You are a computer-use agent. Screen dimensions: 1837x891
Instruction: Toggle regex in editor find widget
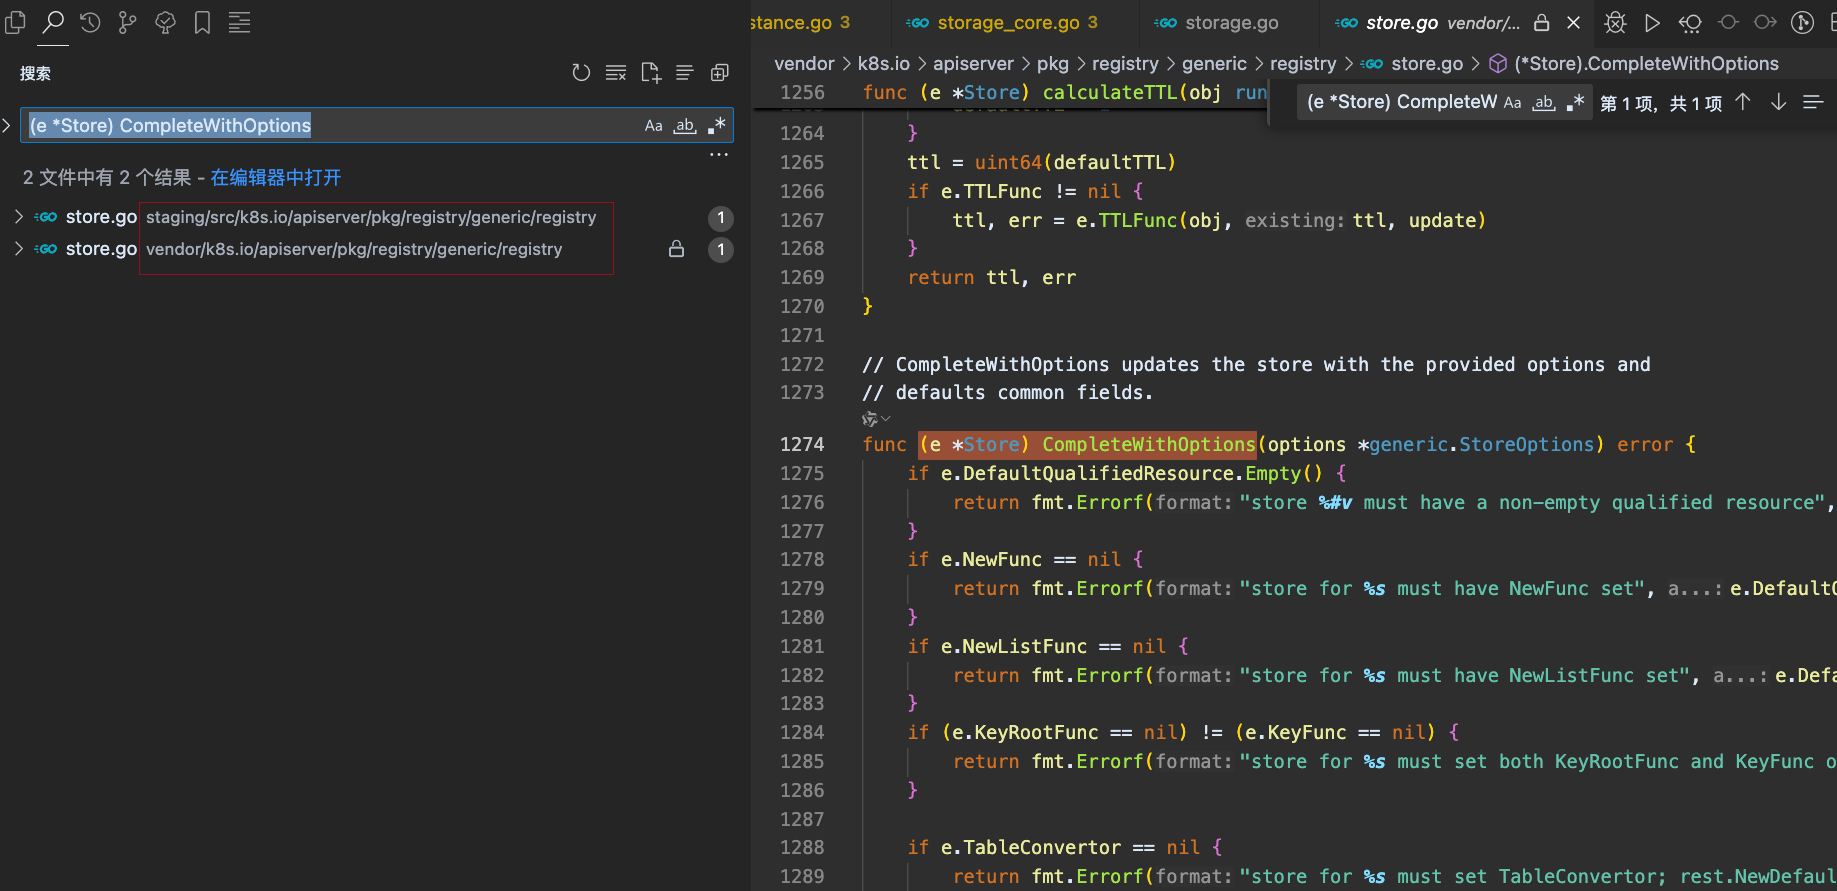[1576, 102]
